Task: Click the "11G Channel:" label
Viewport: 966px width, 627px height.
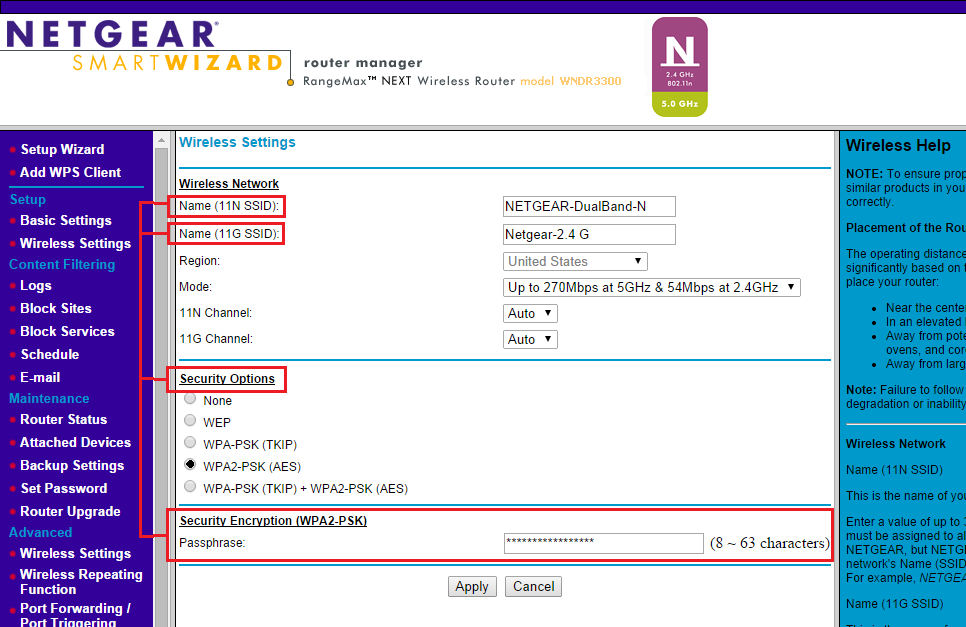Action: coord(216,339)
